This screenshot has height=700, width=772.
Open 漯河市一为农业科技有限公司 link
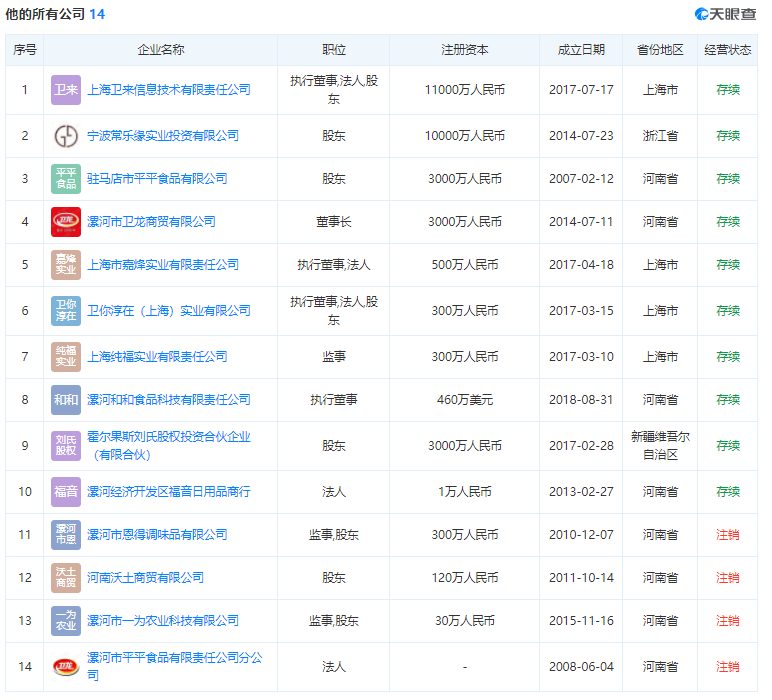coord(163,621)
